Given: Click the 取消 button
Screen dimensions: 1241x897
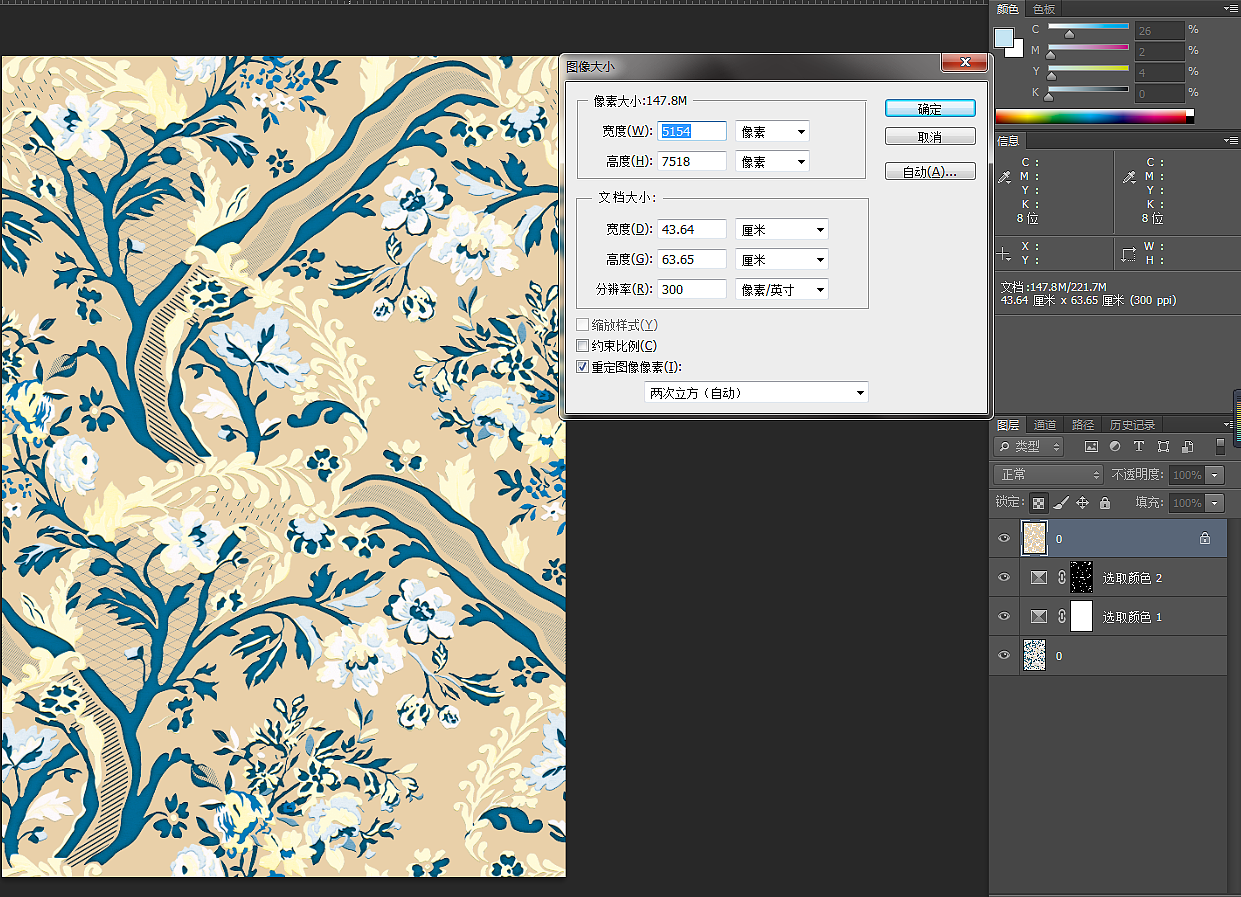Looking at the screenshot, I should pyautogui.click(x=930, y=137).
